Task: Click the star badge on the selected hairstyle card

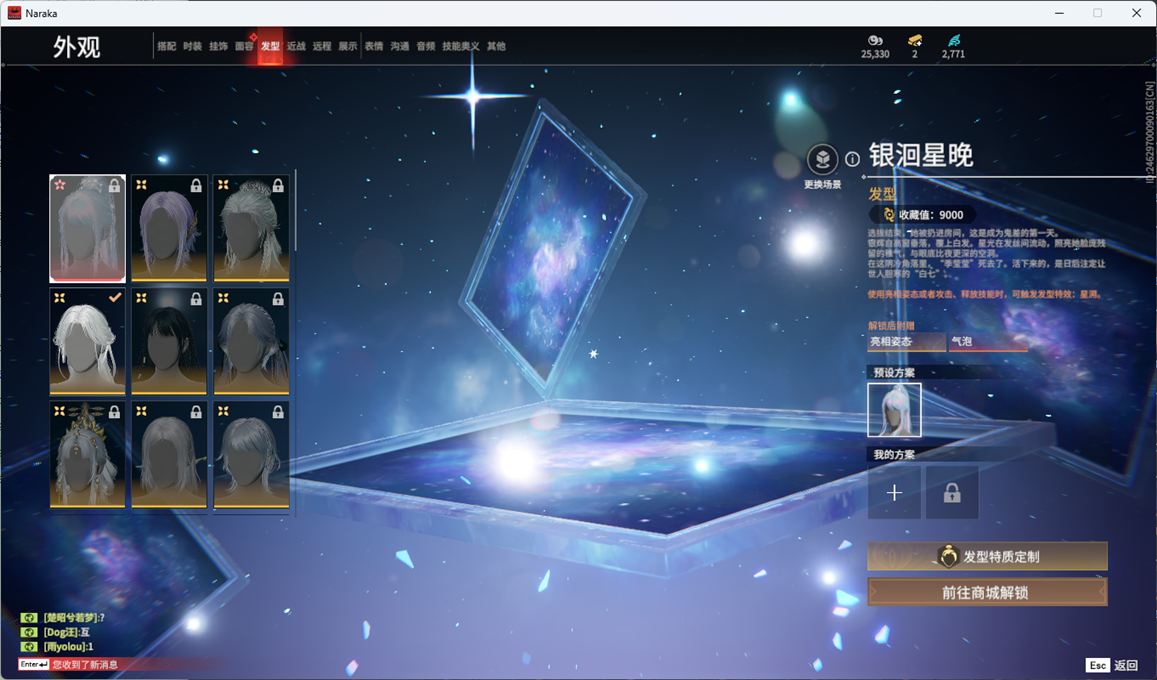Action: click(x=60, y=184)
